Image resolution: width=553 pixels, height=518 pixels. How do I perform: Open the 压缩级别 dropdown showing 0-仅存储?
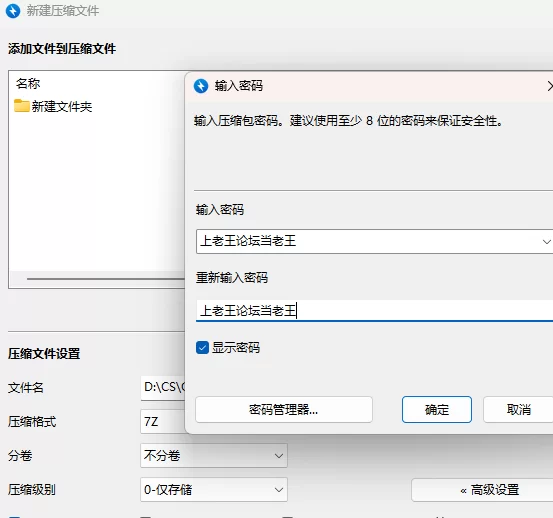[214, 489]
